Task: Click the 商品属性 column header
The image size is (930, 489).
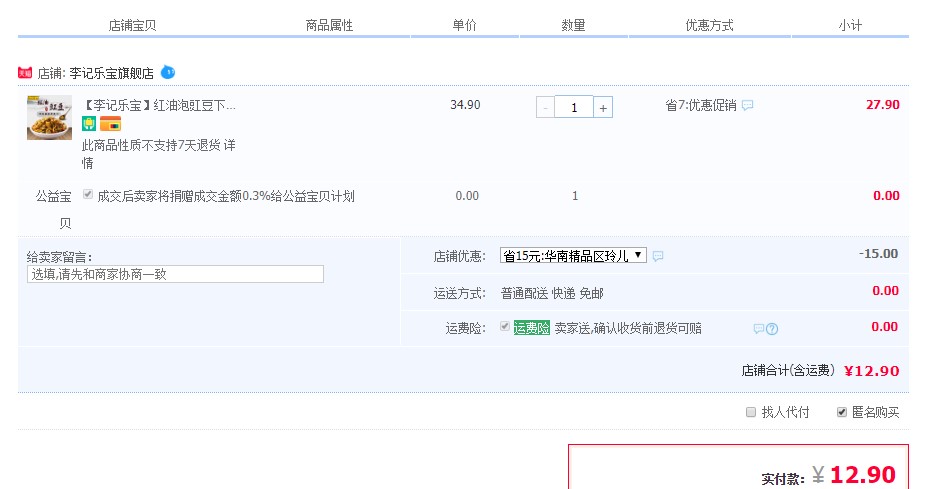Action: 329,26
